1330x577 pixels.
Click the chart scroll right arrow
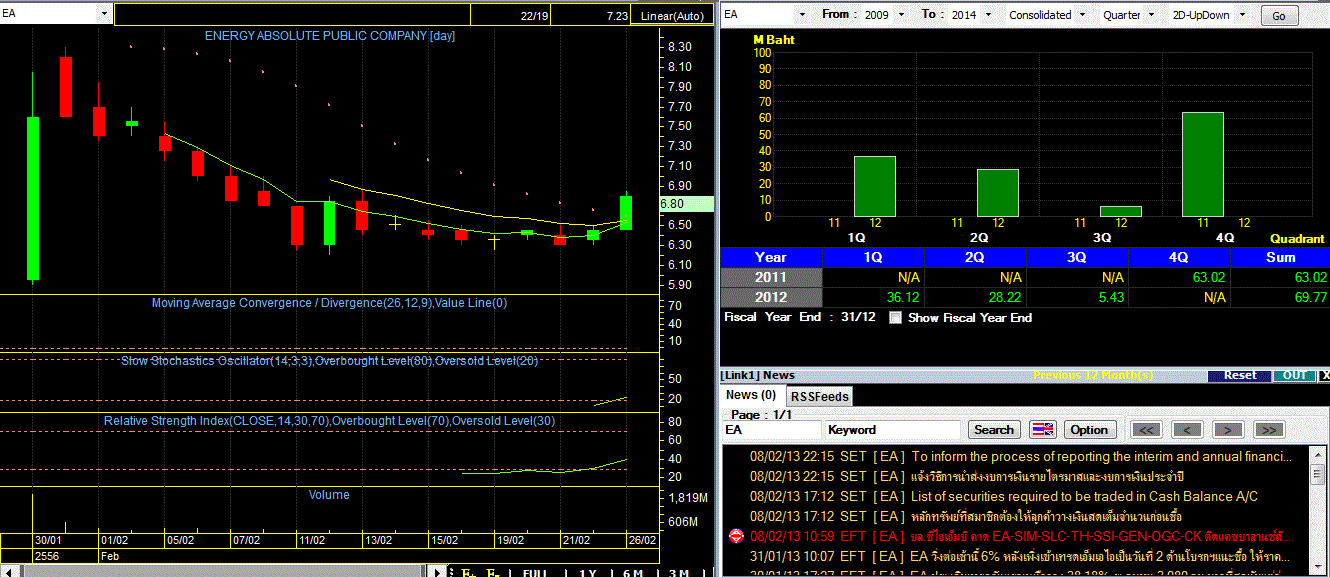pos(436,572)
